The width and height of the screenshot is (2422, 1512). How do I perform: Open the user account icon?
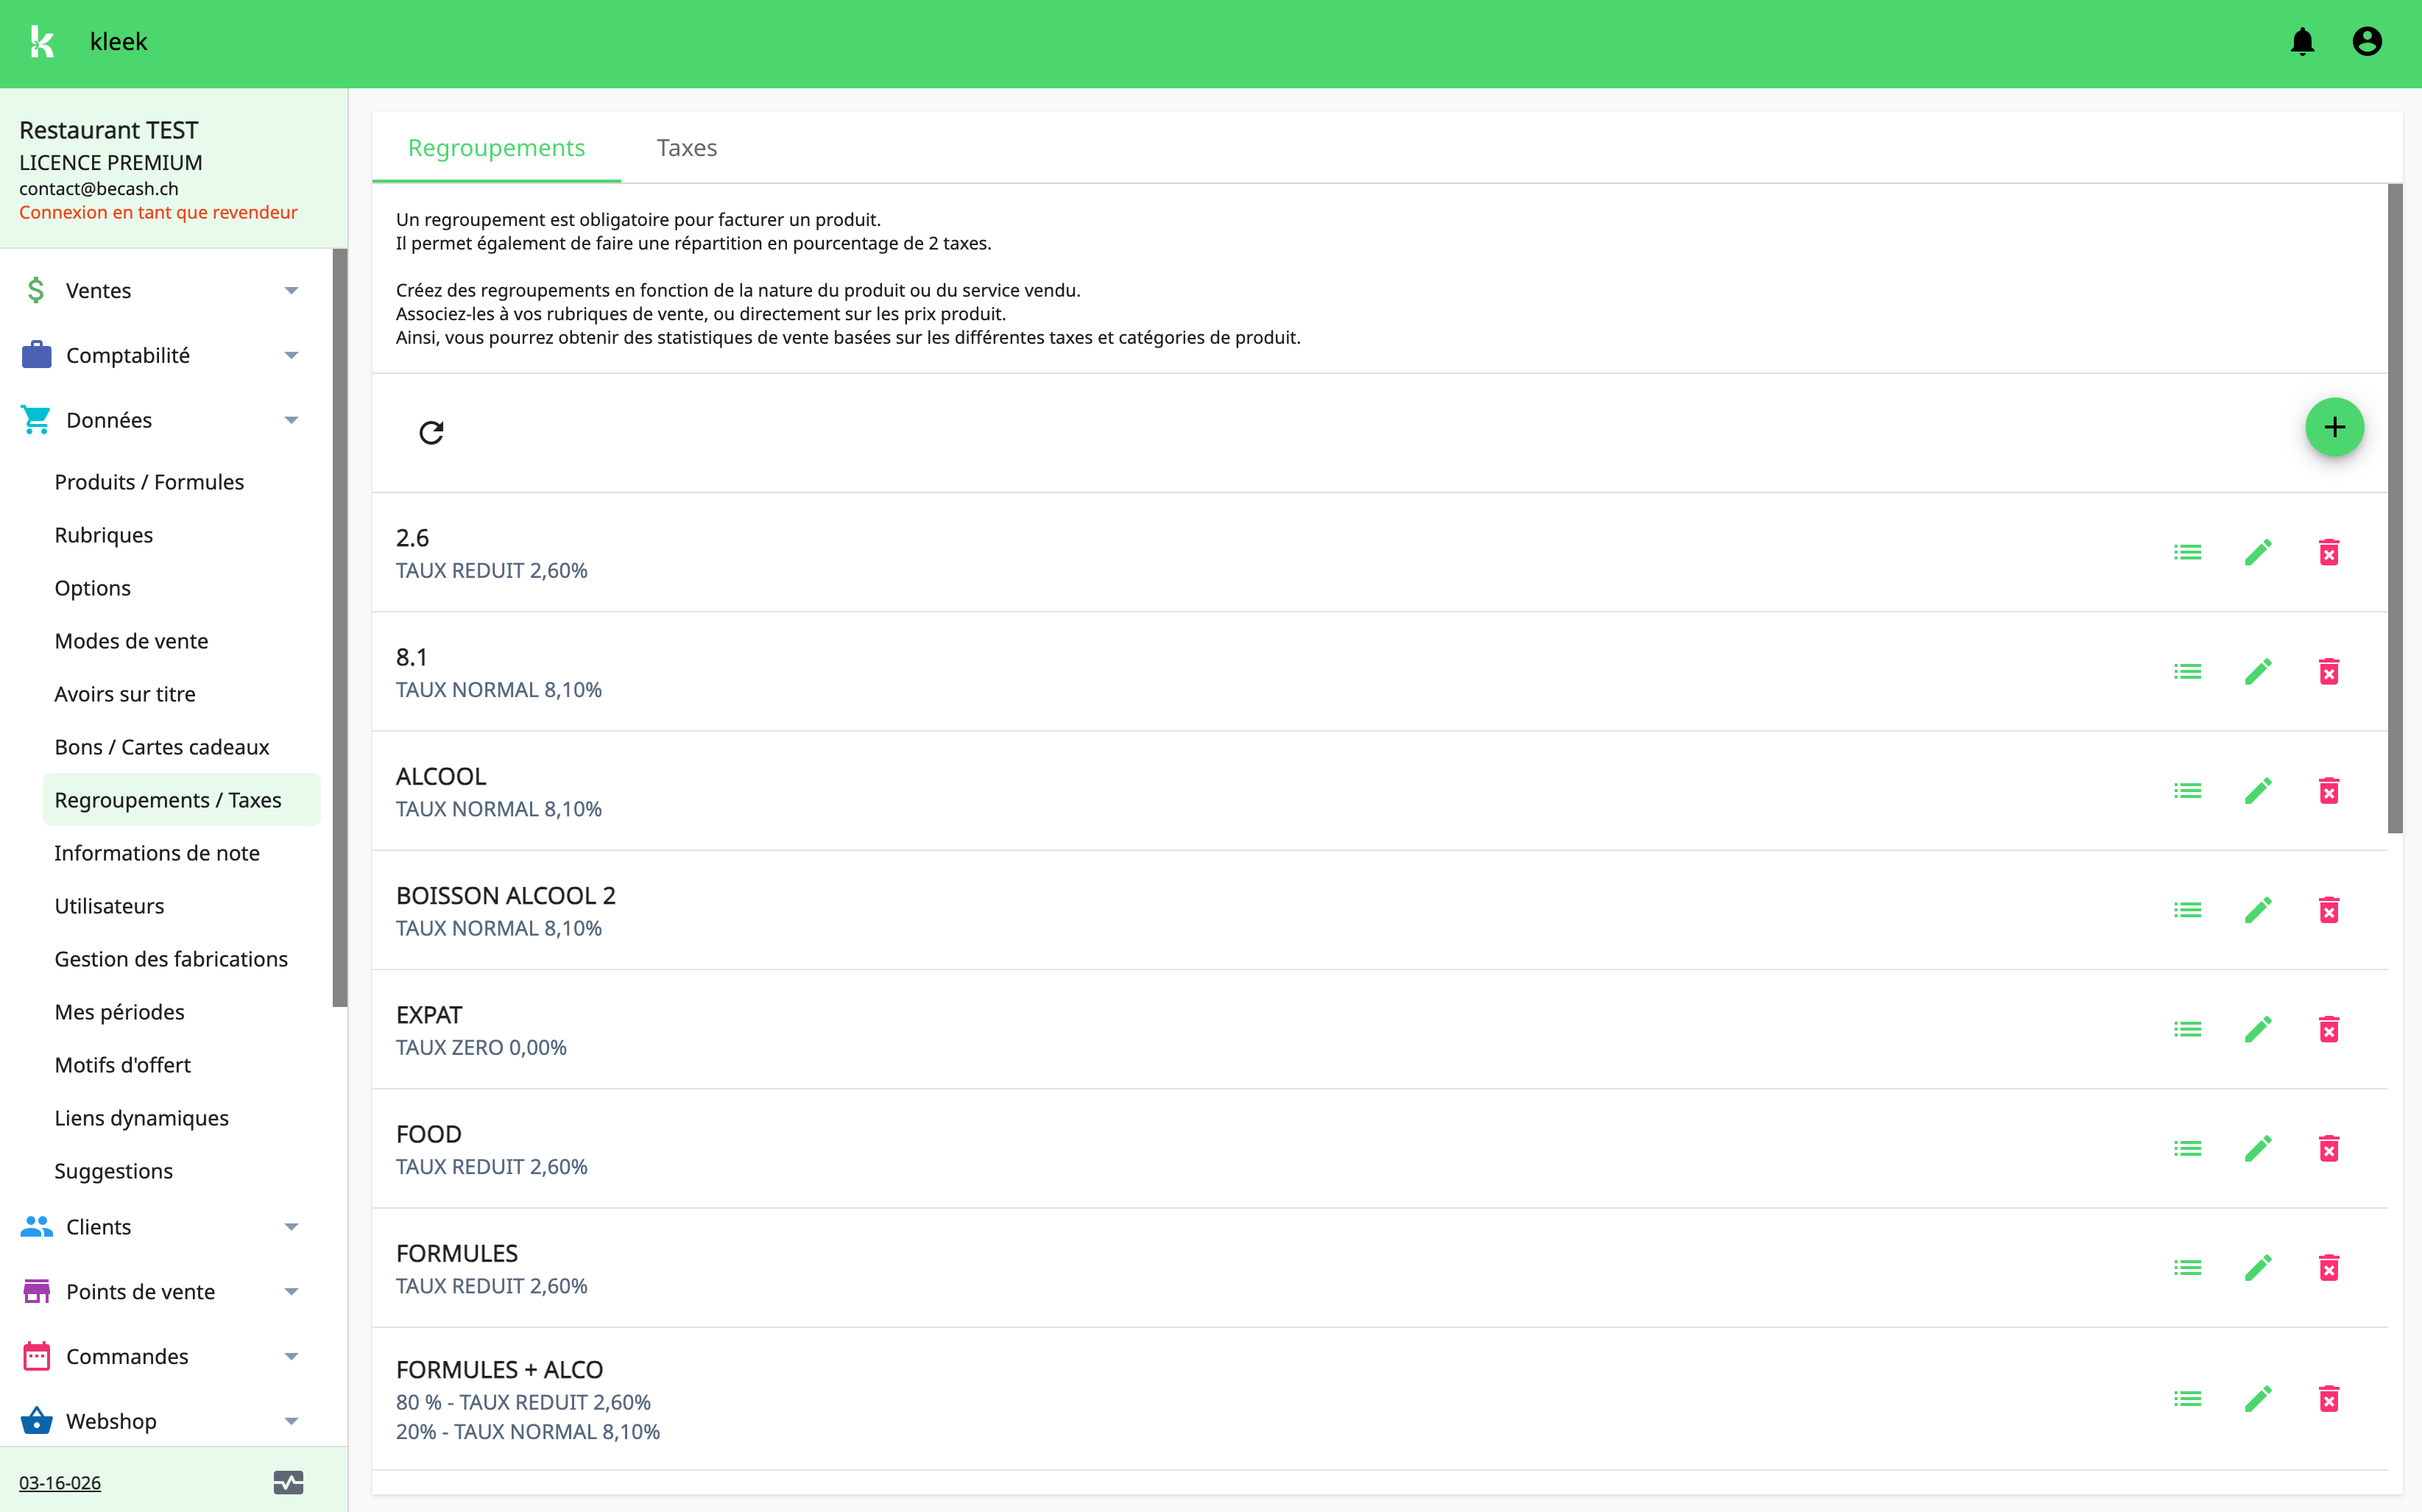tap(2367, 41)
